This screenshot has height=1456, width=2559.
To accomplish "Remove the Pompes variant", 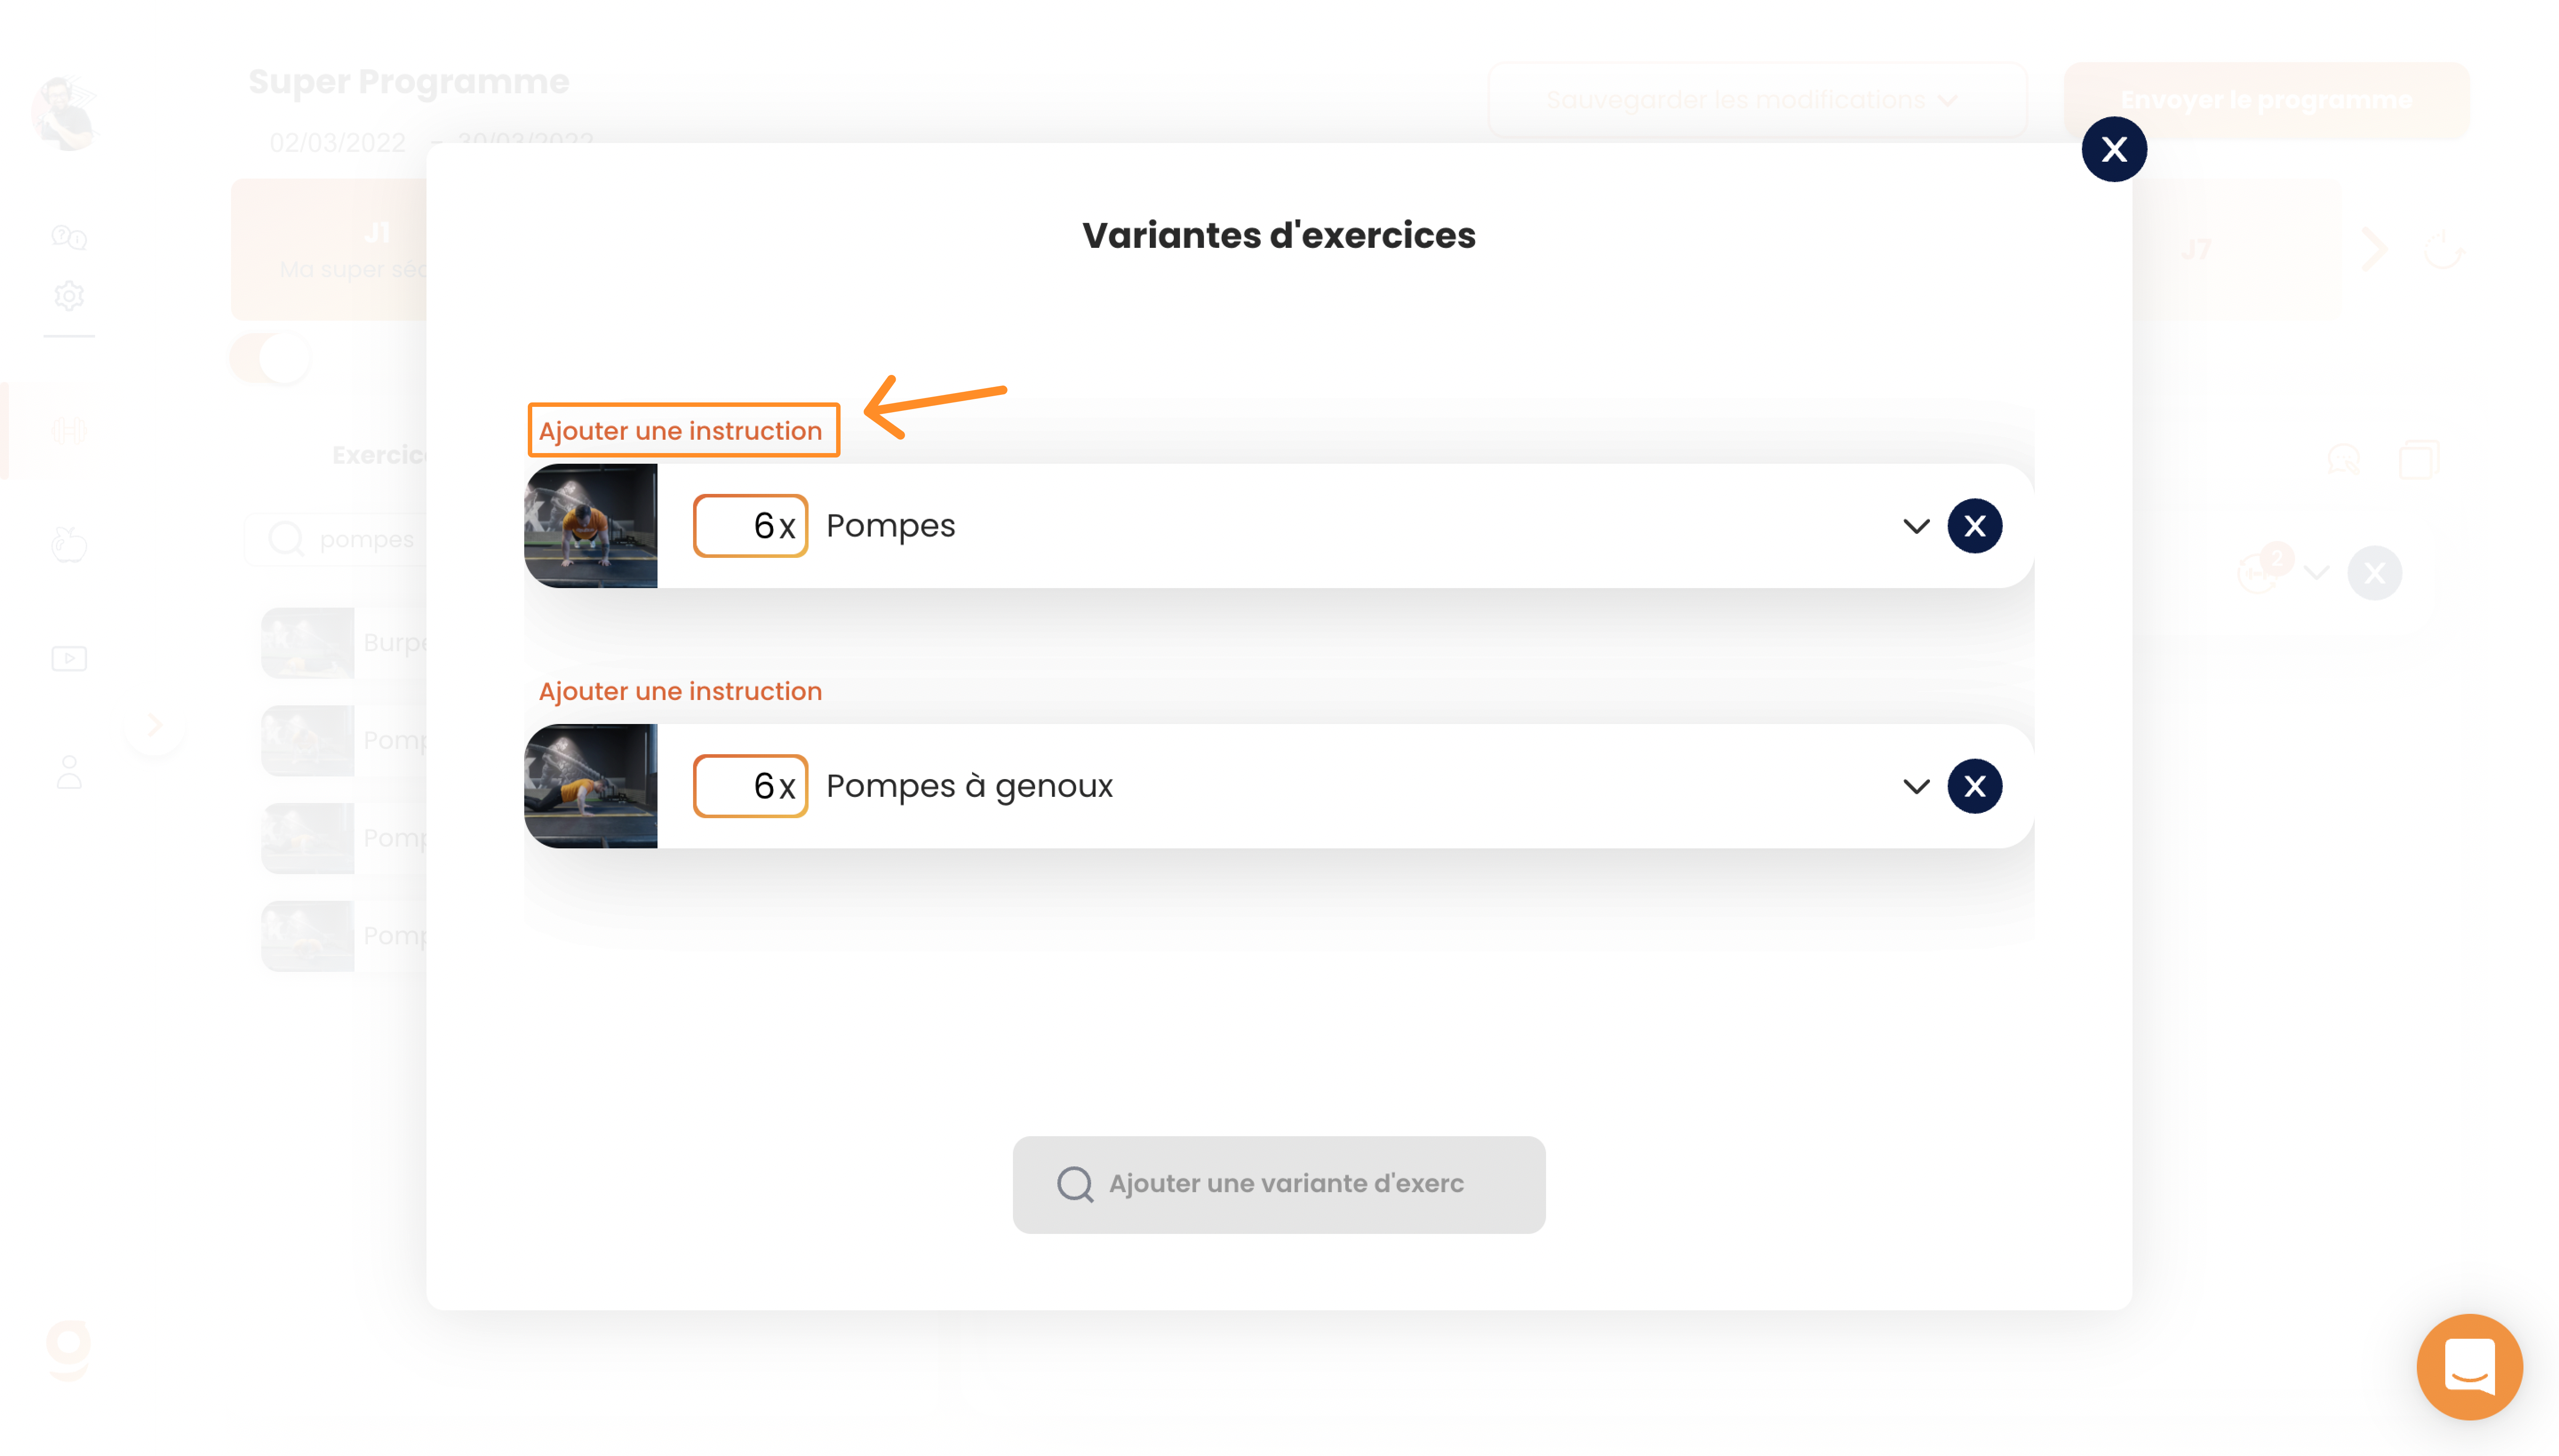I will click(x=1974, y=526).
